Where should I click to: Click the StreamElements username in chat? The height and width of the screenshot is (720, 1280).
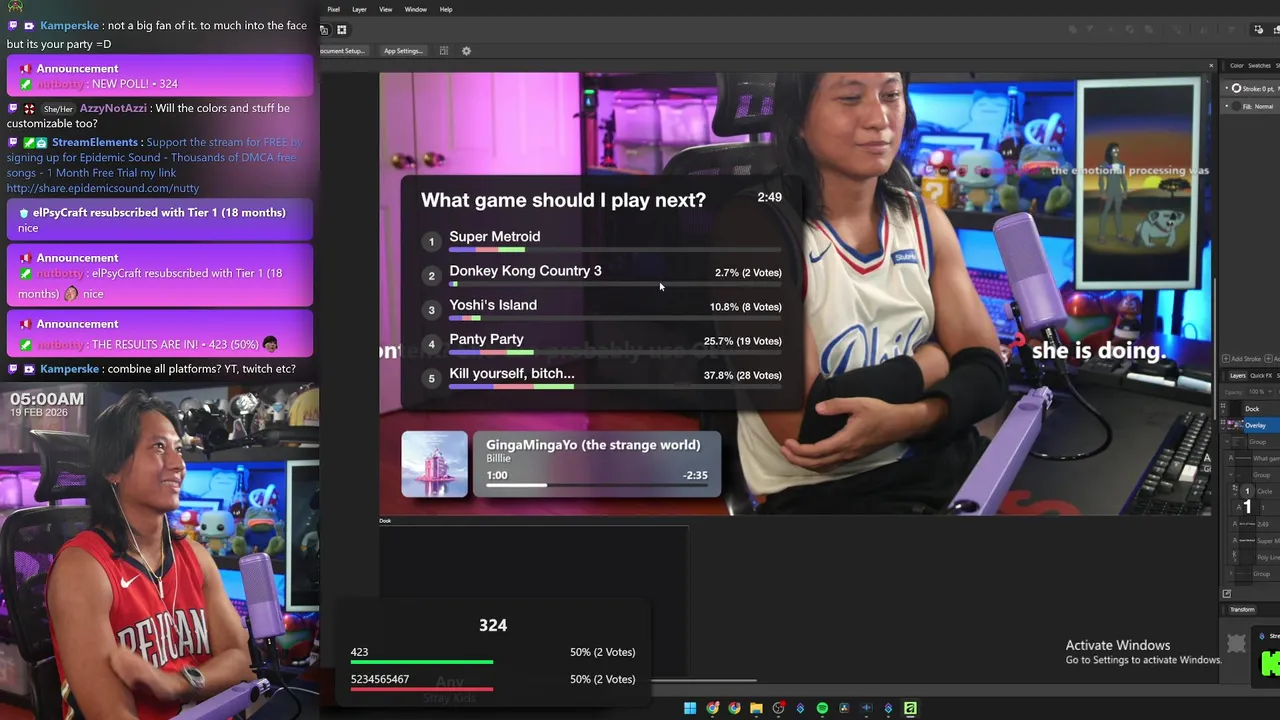95,142
